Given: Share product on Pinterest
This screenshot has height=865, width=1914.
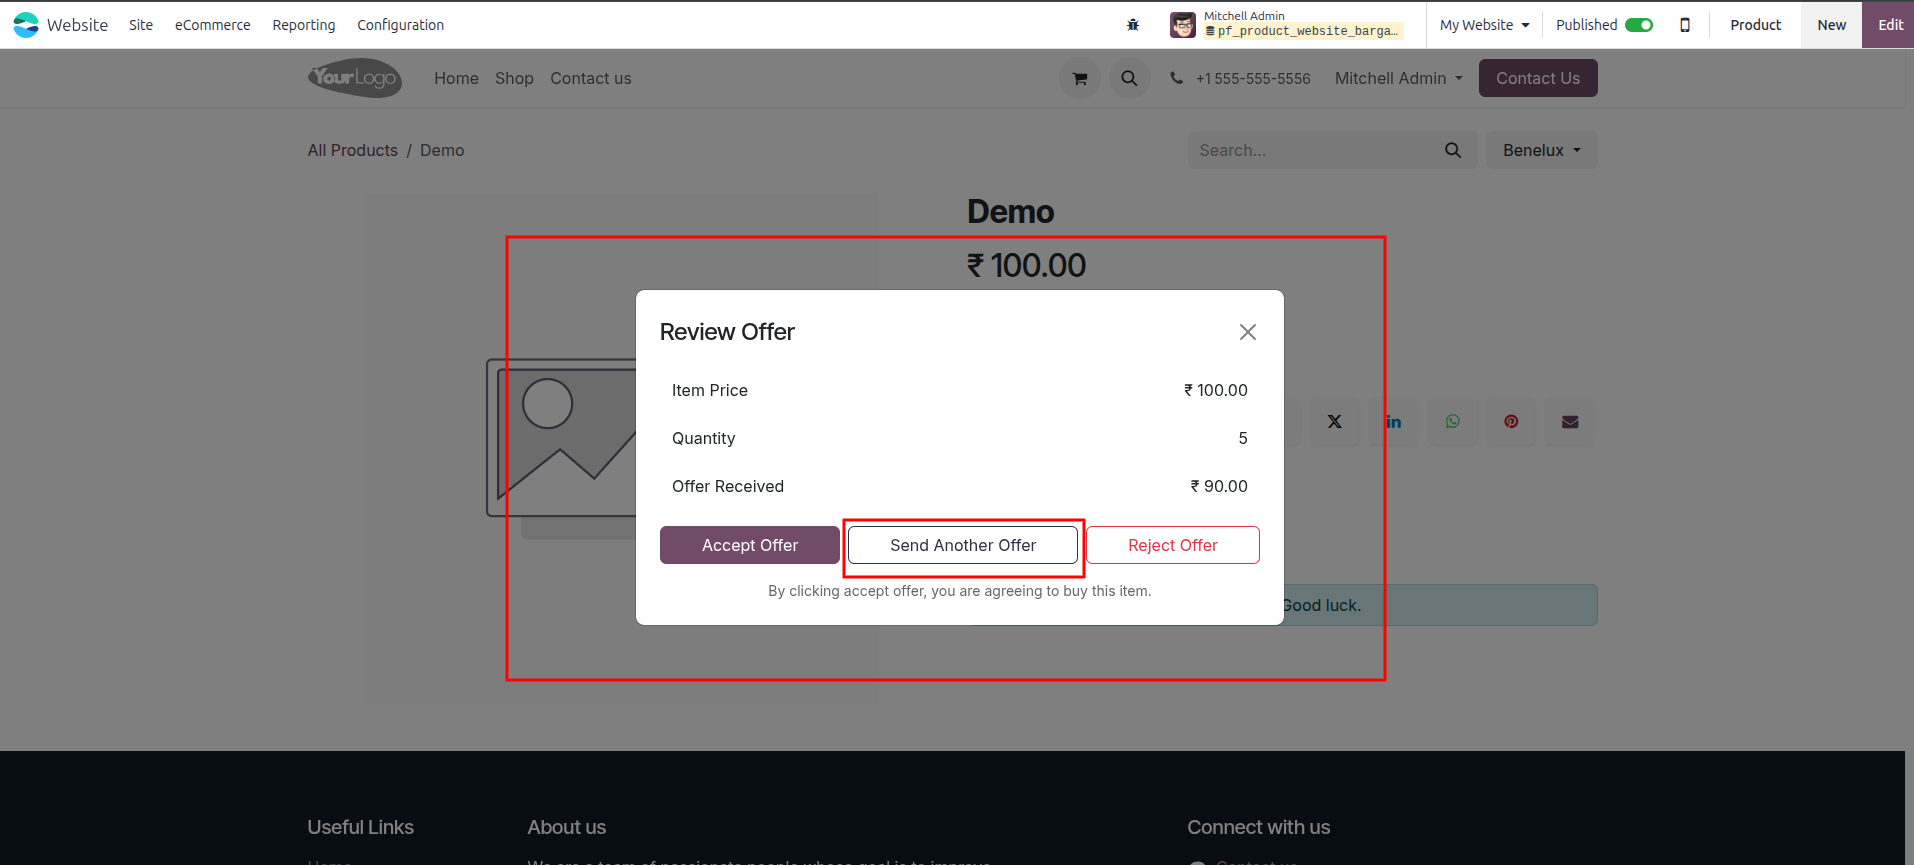Looking at the screenshot, I should 1511,422.
